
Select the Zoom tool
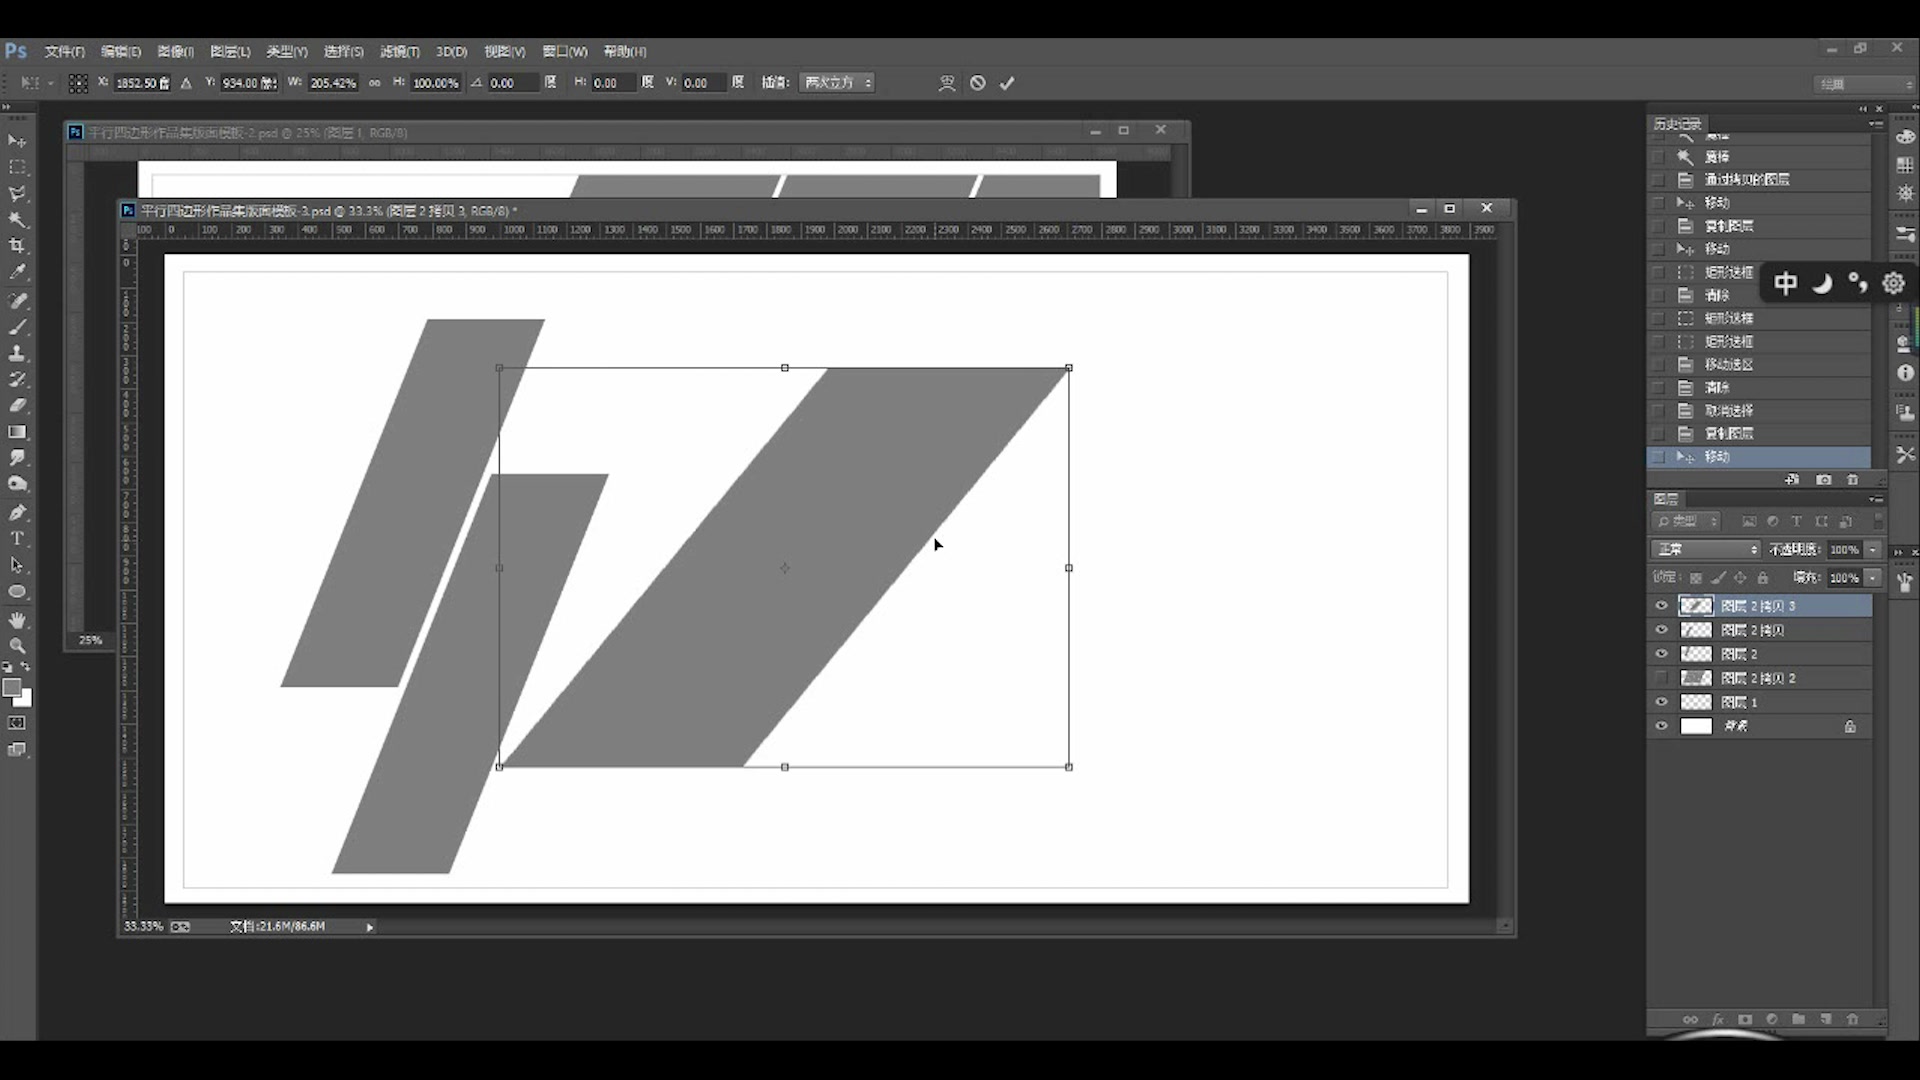click(17, 646)
